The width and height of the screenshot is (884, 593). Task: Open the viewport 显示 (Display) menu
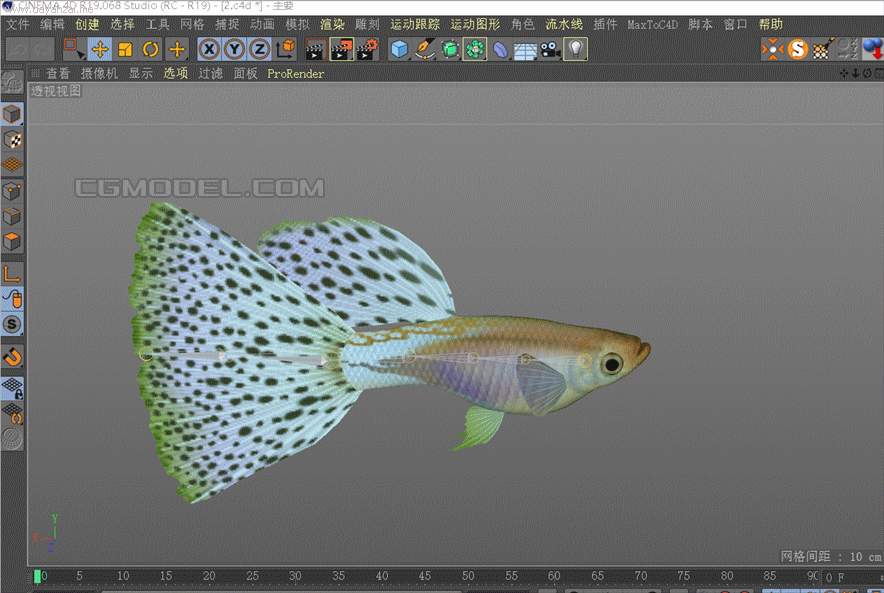[x=140, y=73]
